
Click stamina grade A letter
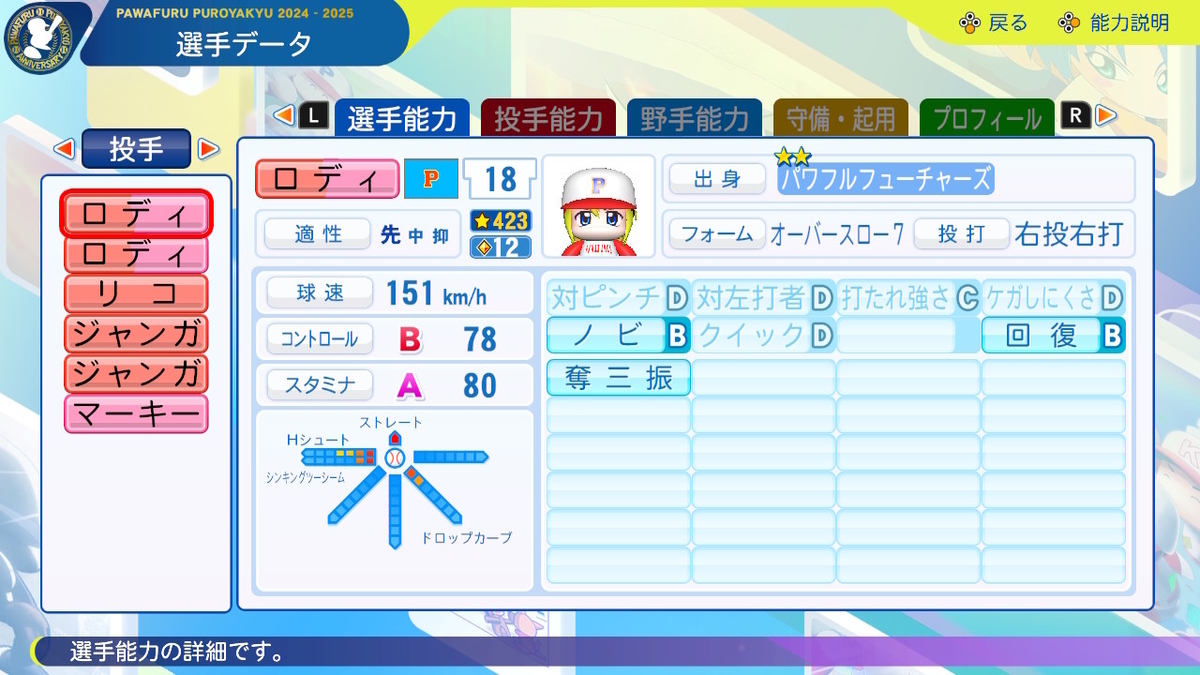coord(410,385)
